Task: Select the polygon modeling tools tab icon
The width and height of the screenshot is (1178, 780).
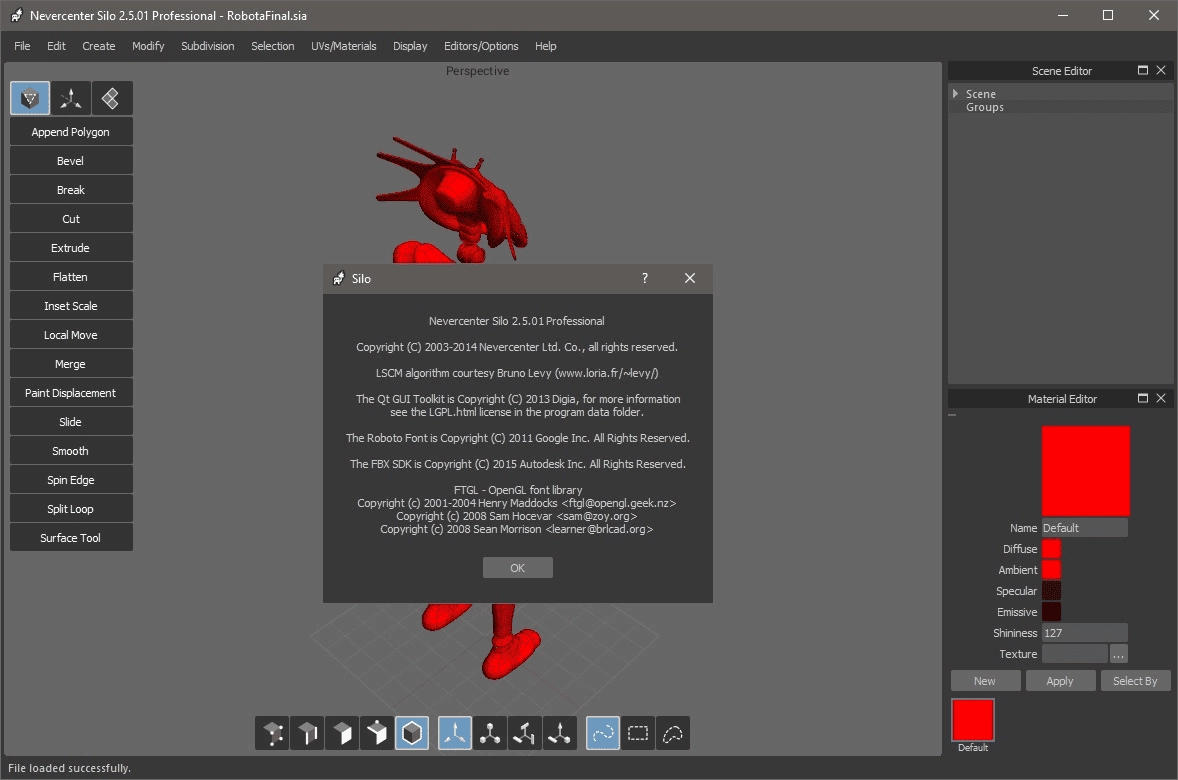Action: click(x=30, y=98)
